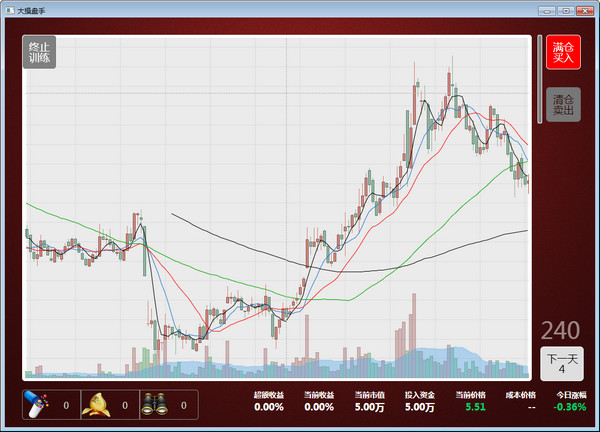The height and width of the screenshot is (432, 600).
Task: Select the binoculars item icon
Action: point(155,405)
